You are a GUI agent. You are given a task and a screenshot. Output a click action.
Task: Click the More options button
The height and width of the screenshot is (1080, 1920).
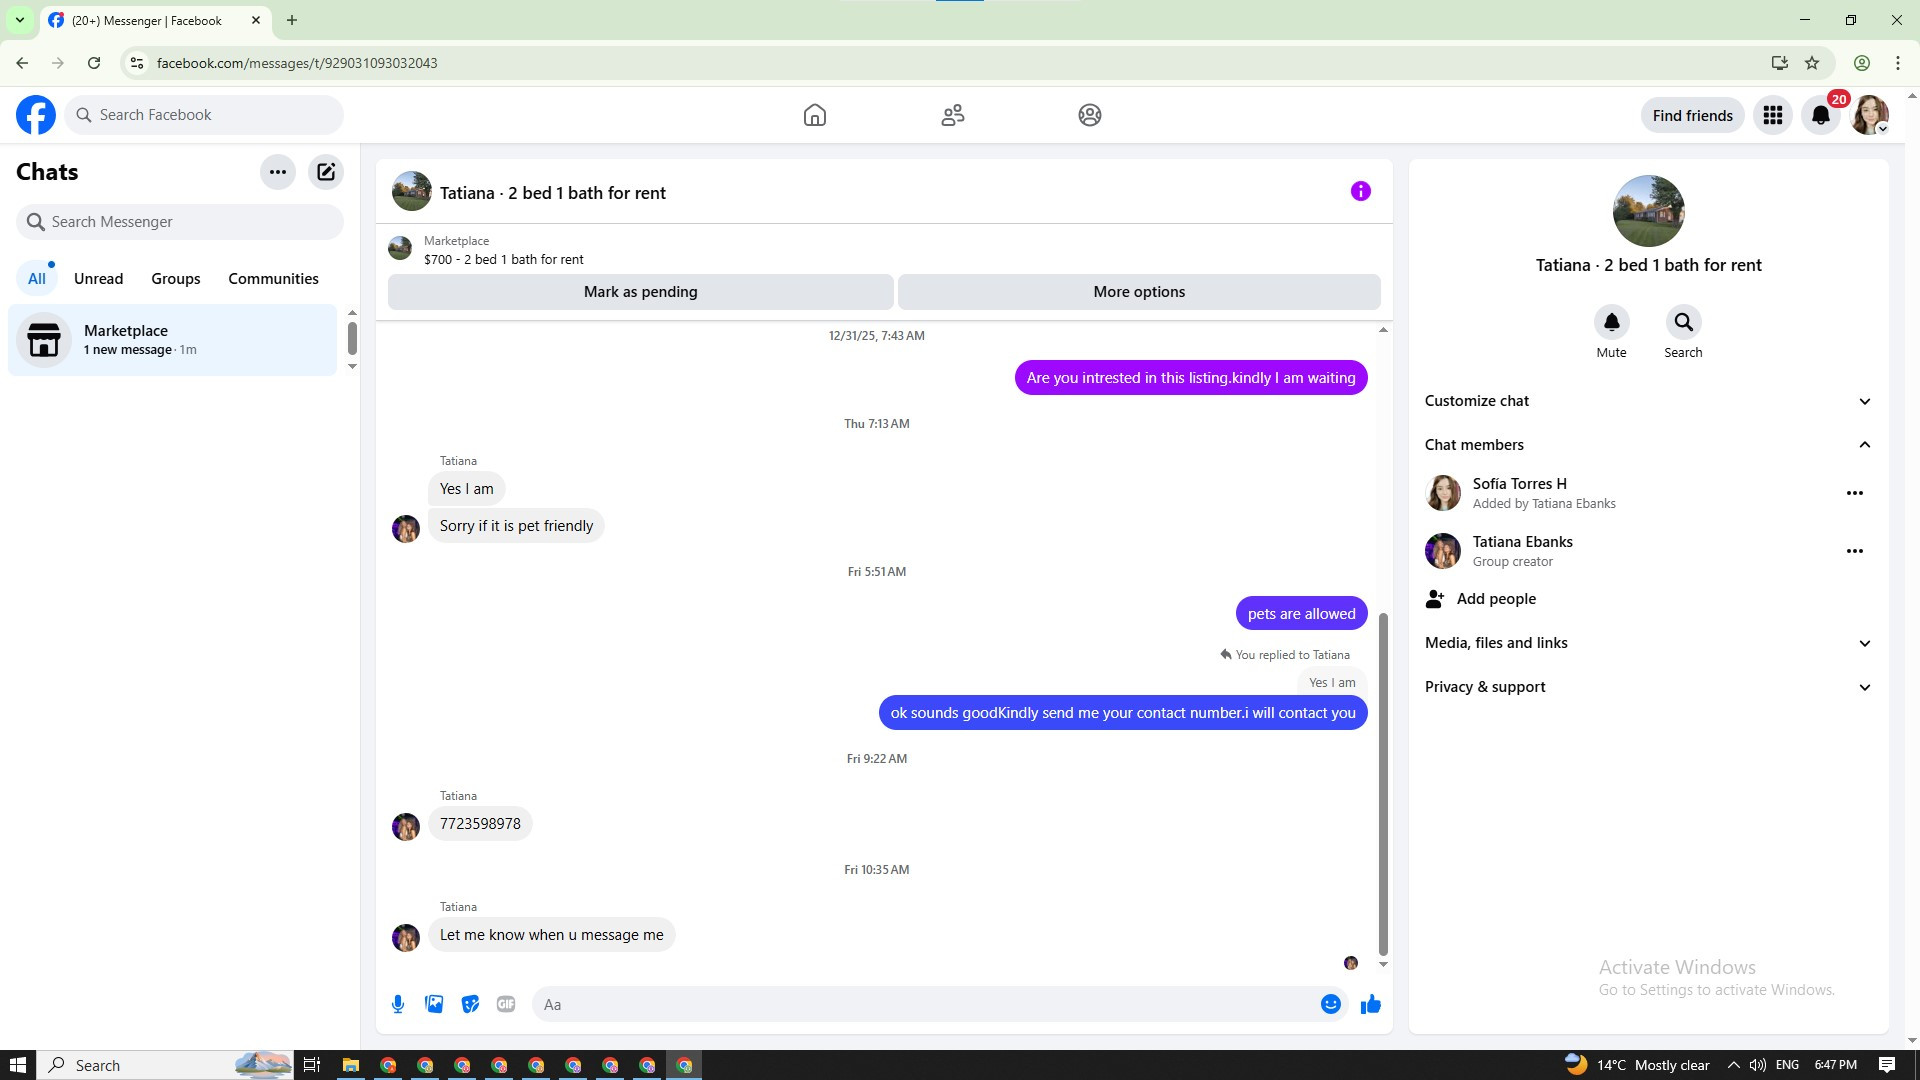point(1138,292)
